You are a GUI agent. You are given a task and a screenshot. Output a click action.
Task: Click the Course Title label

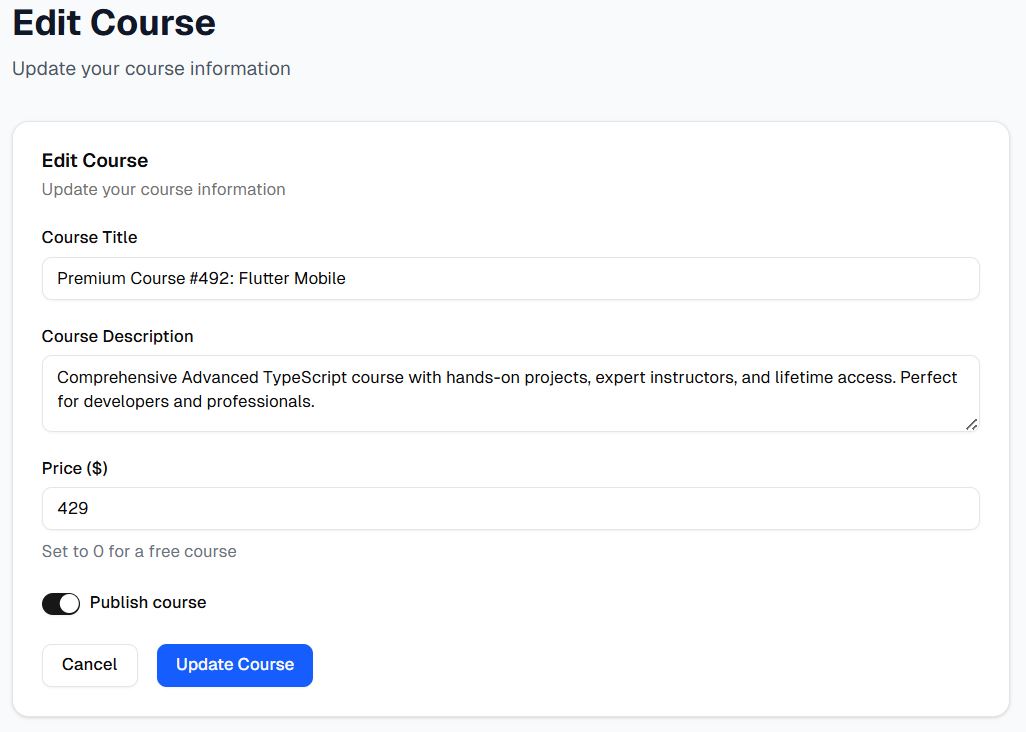(x=89, y=237)
